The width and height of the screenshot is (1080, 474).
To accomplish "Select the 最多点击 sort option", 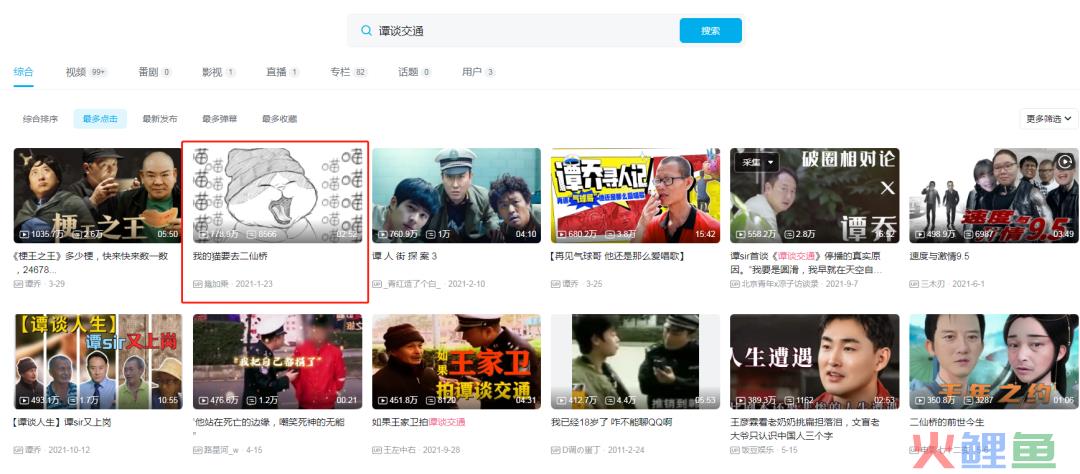I will [100, 118].
